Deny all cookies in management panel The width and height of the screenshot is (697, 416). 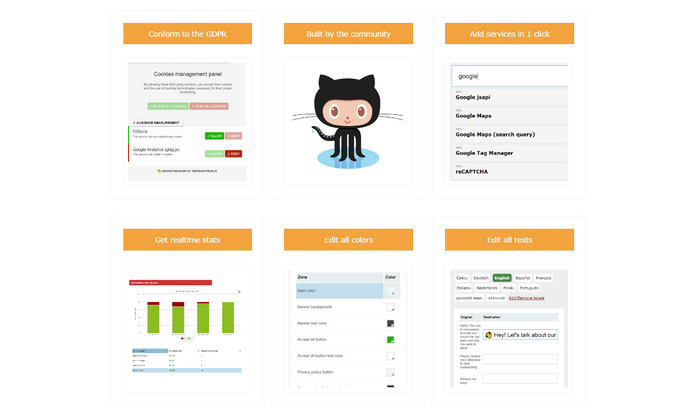[209, 106]
